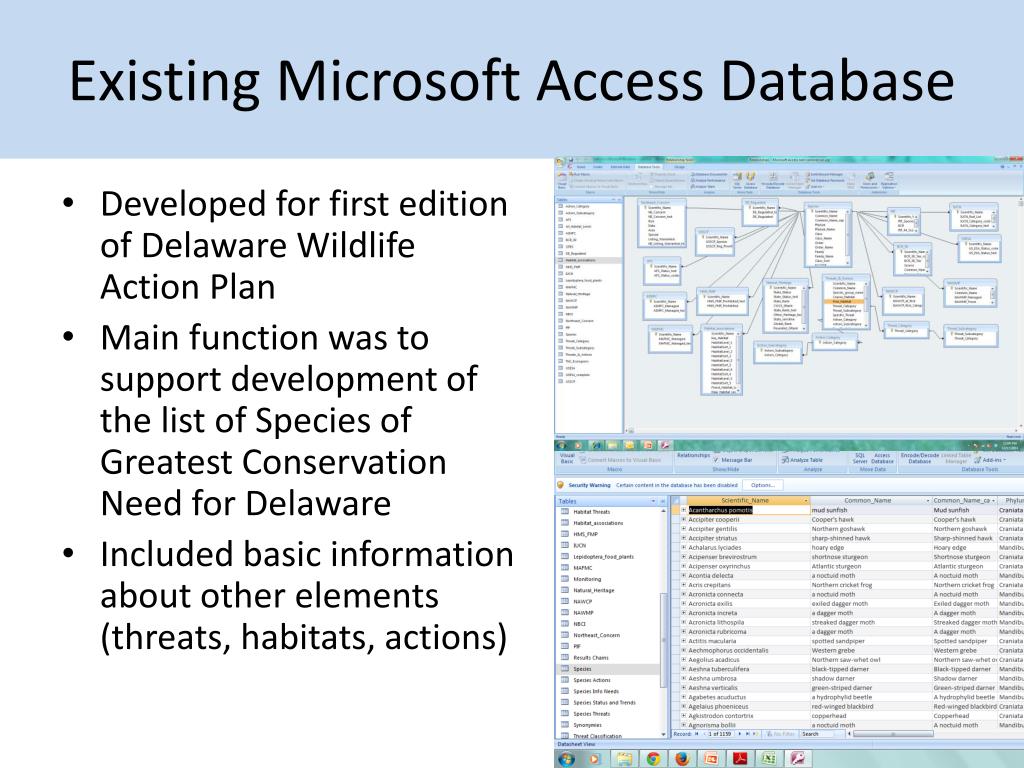Launch Windows Media Player from taskbar

(594, 759)
